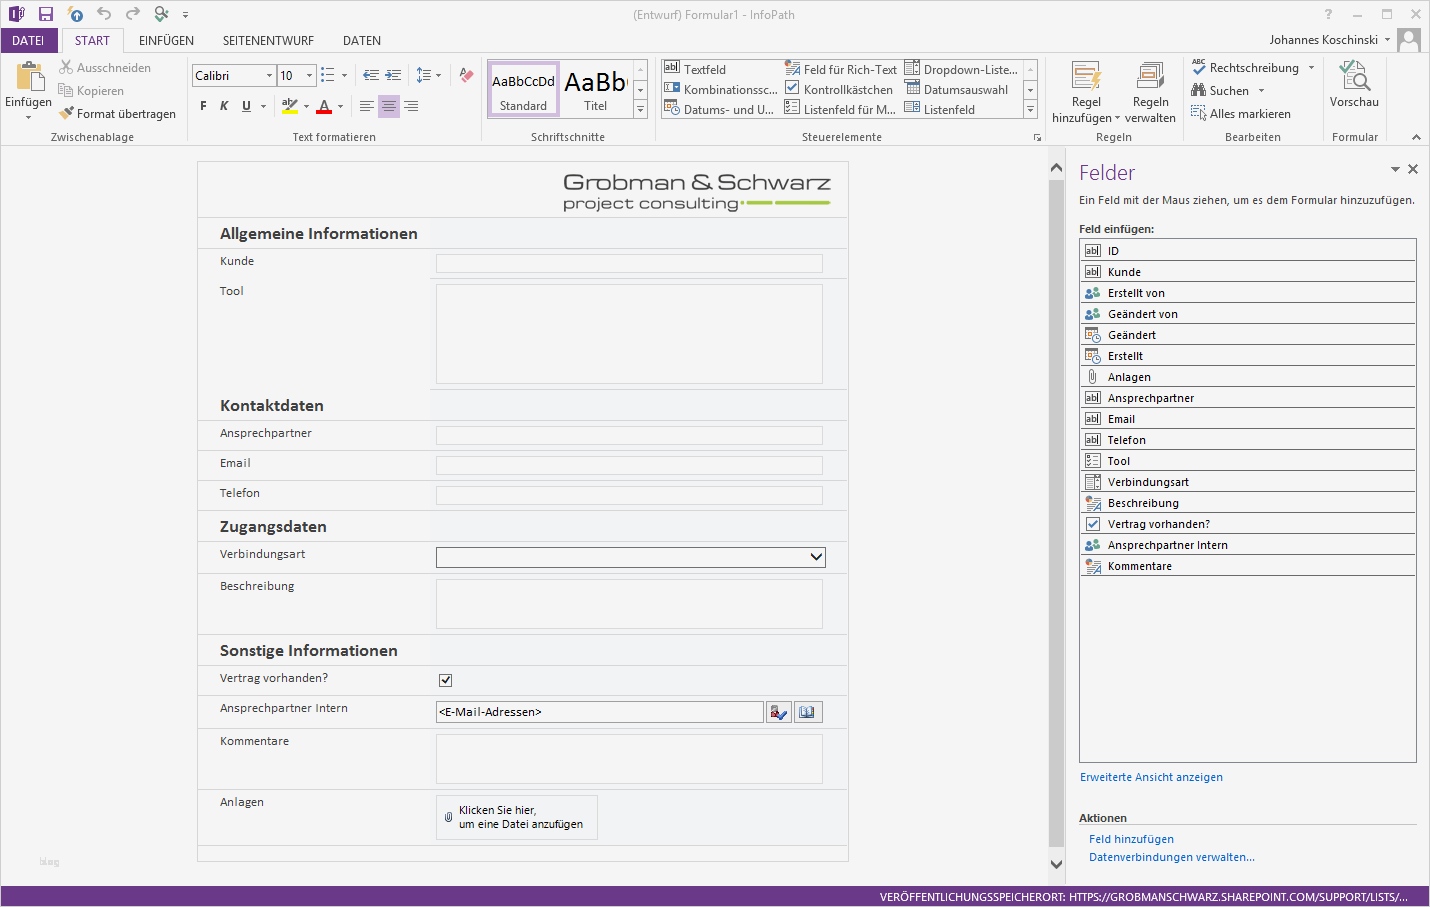Open the Calibri font name dropdown
This screenshot has height=907, width=1430.
click(x=269, y=76)
